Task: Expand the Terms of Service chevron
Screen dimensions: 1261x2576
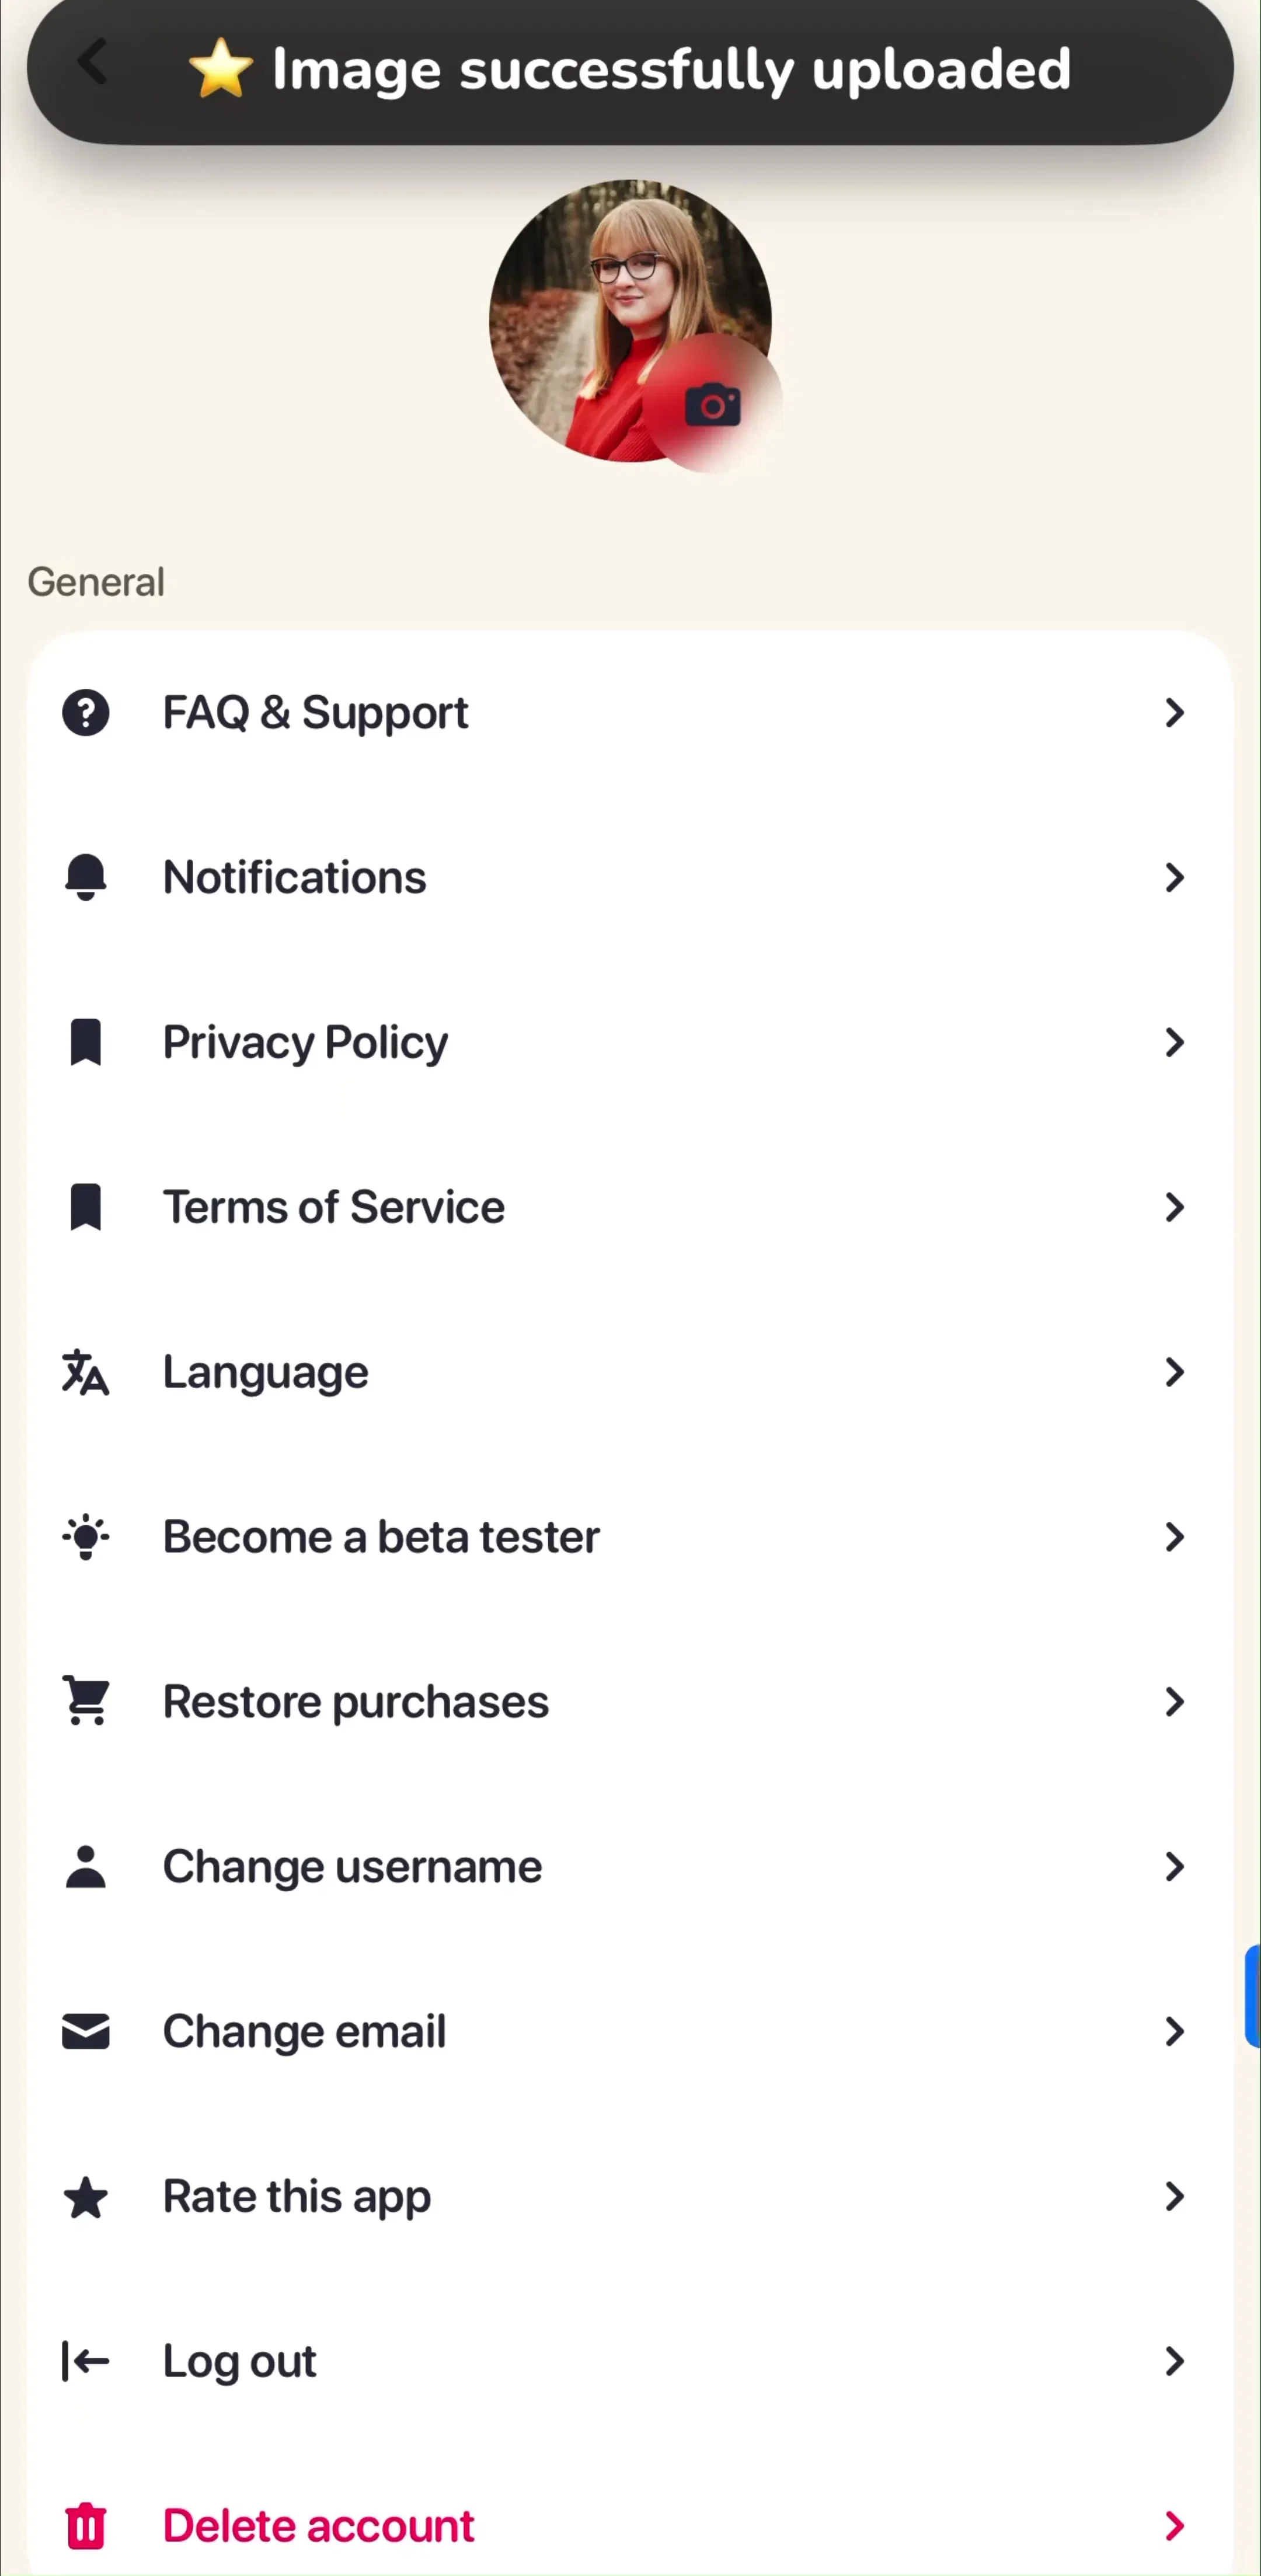Action: click(x=1175, y=1207)
